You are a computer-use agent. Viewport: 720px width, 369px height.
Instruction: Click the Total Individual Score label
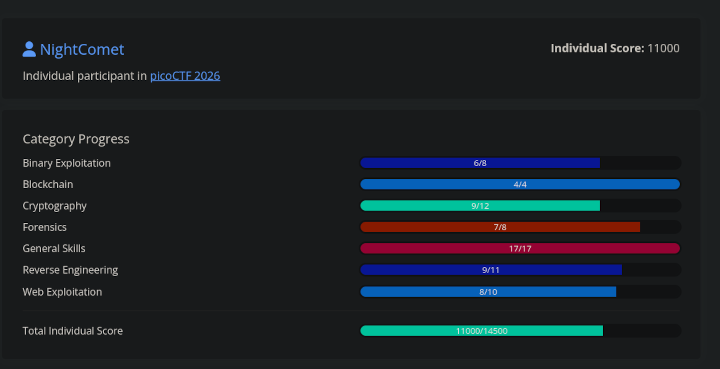(73, 330)
